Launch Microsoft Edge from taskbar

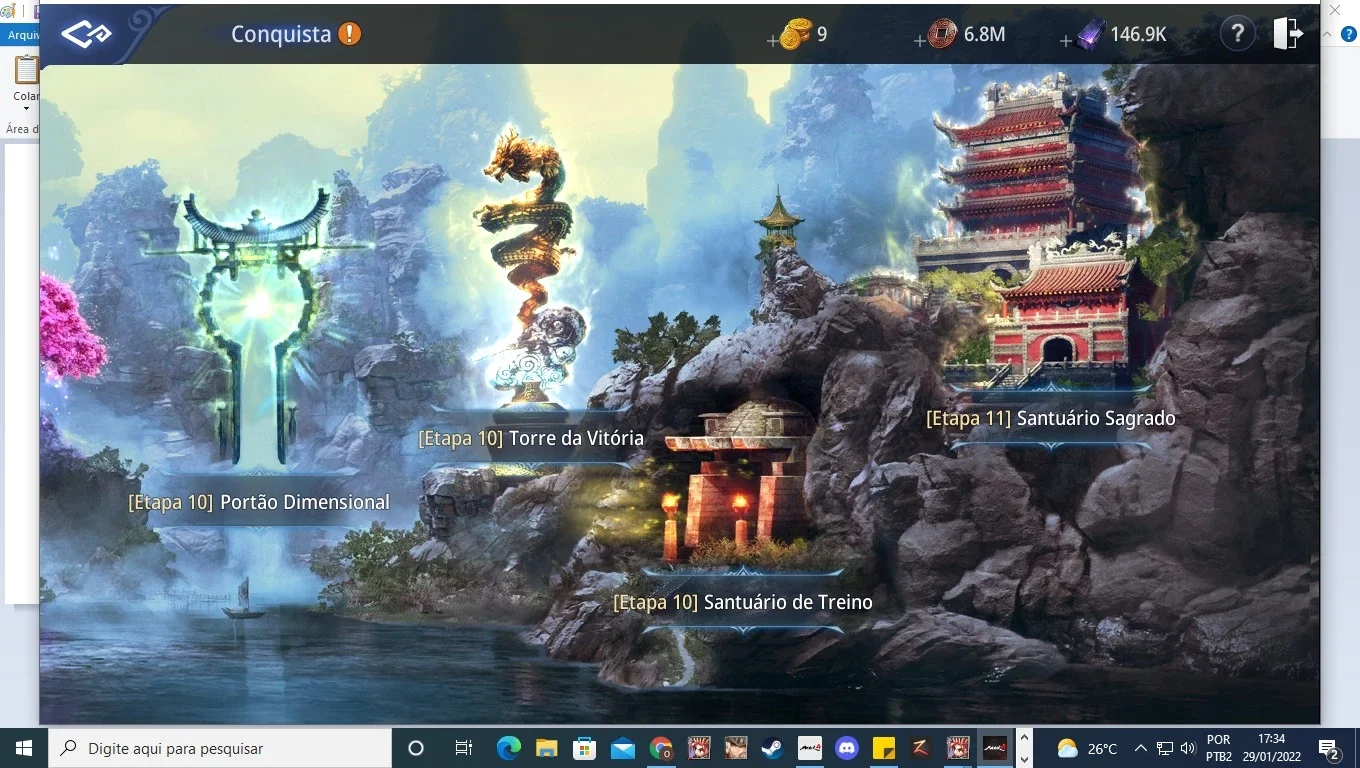pyautogui.click(x=509, y=748)
